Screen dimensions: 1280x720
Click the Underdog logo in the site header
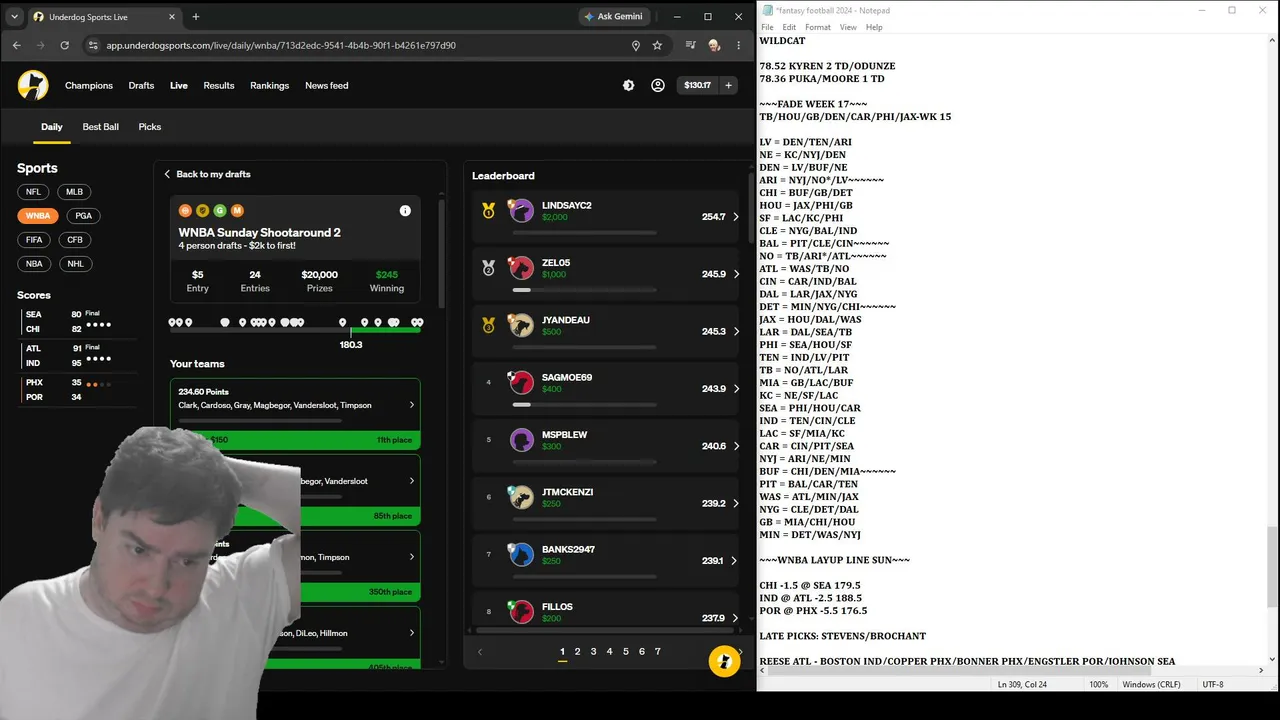[33, 85]
